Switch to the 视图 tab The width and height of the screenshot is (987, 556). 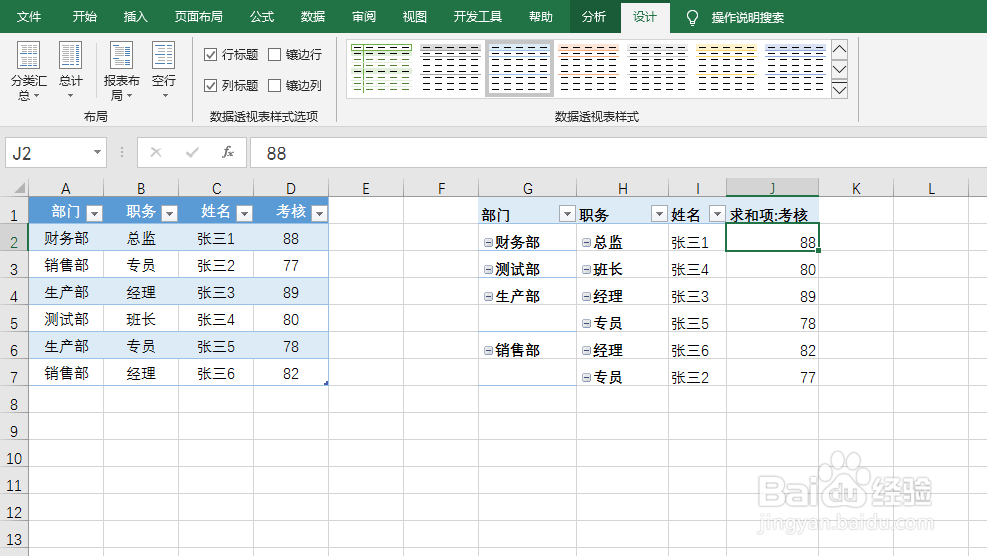click(x=415, y=17)
